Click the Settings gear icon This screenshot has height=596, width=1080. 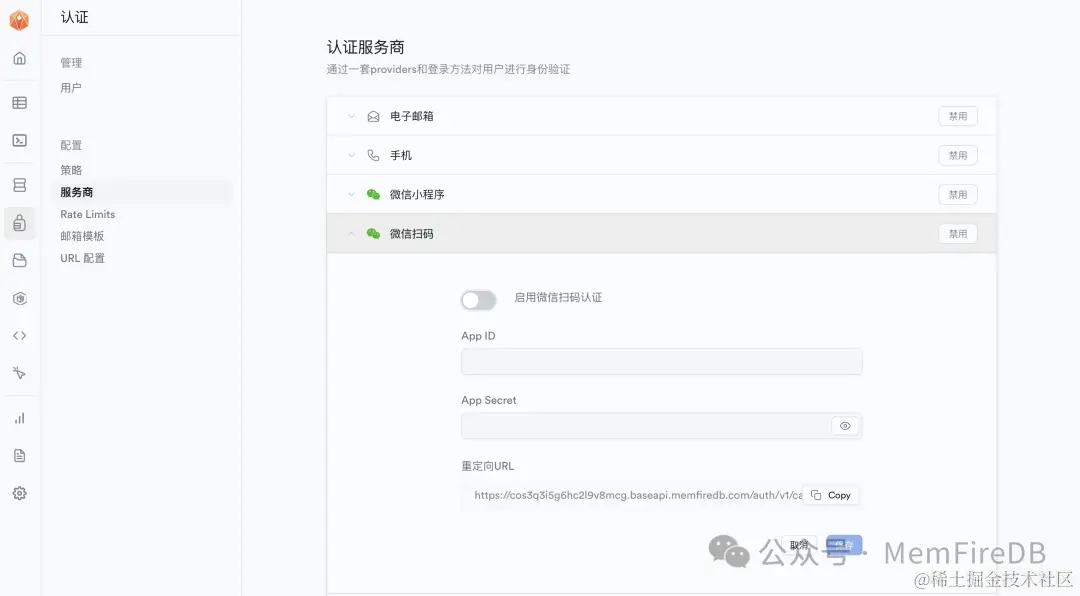(x=19, y=492)
